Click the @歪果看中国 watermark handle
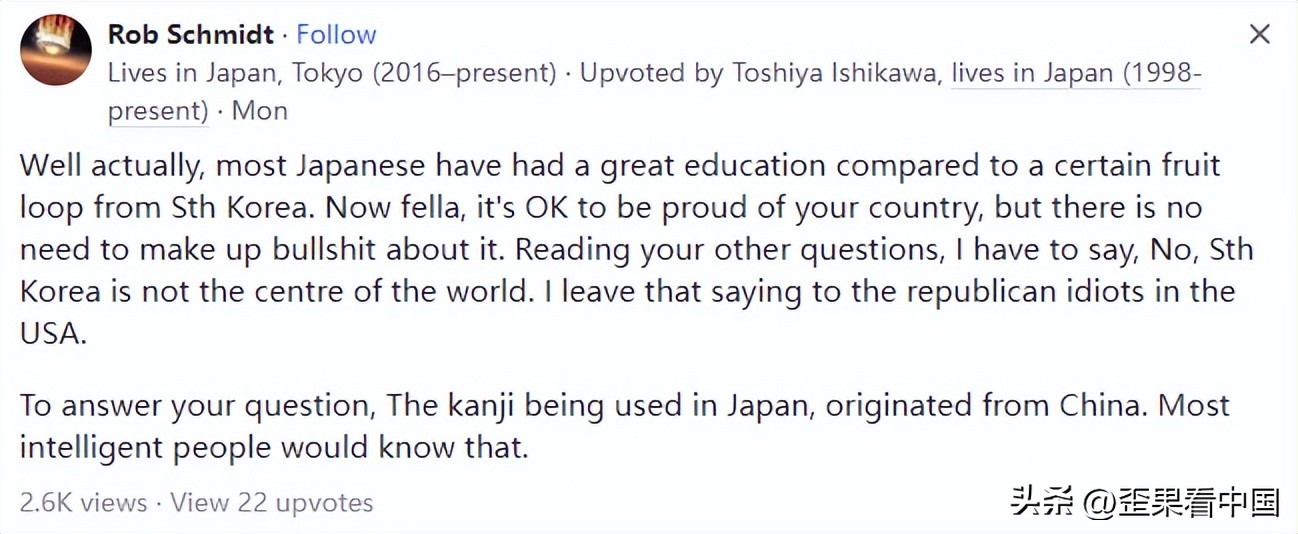 click(1185, 502)
